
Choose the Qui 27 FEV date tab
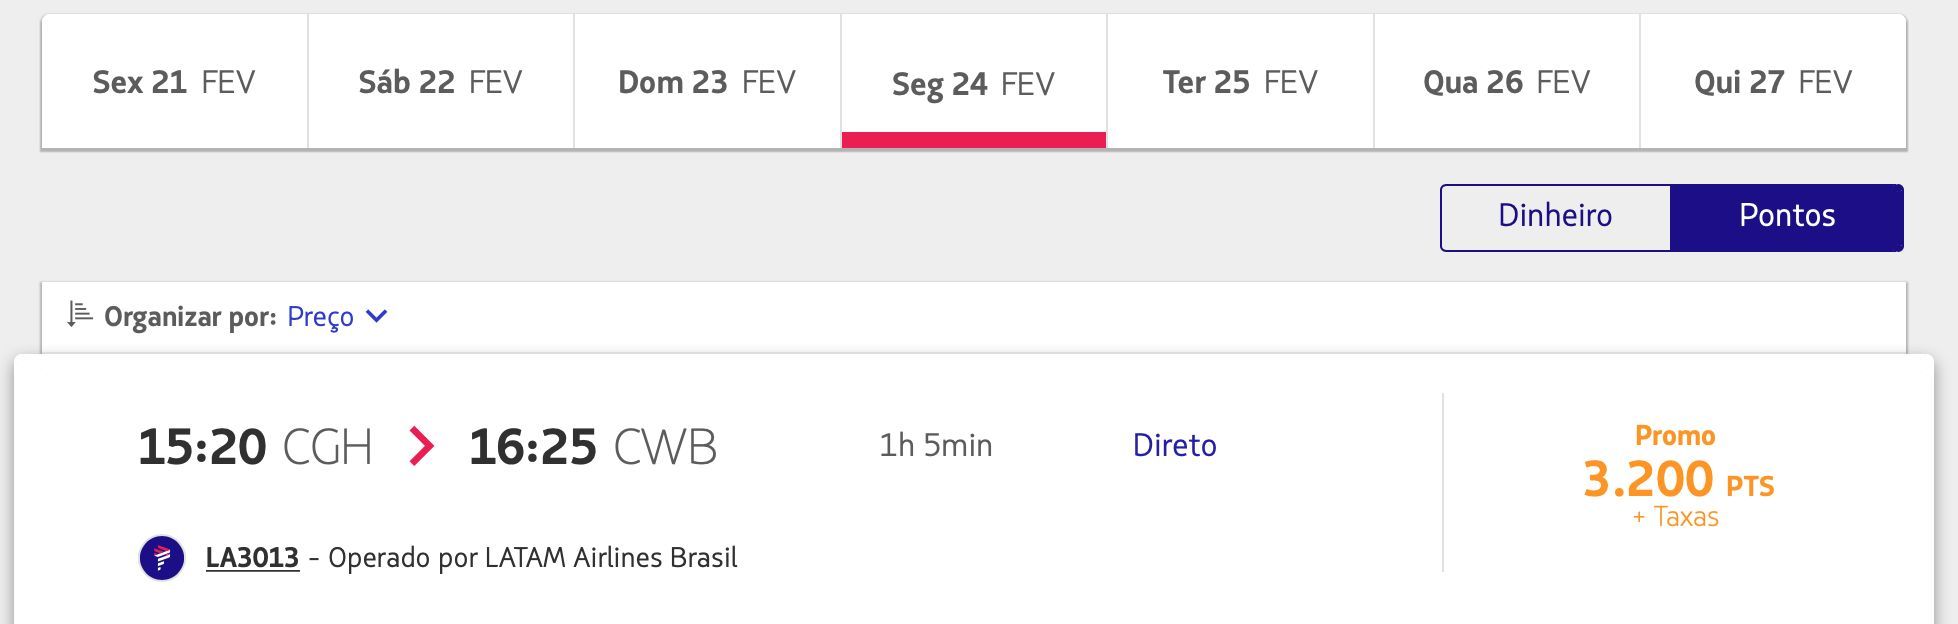[1773, 82]
